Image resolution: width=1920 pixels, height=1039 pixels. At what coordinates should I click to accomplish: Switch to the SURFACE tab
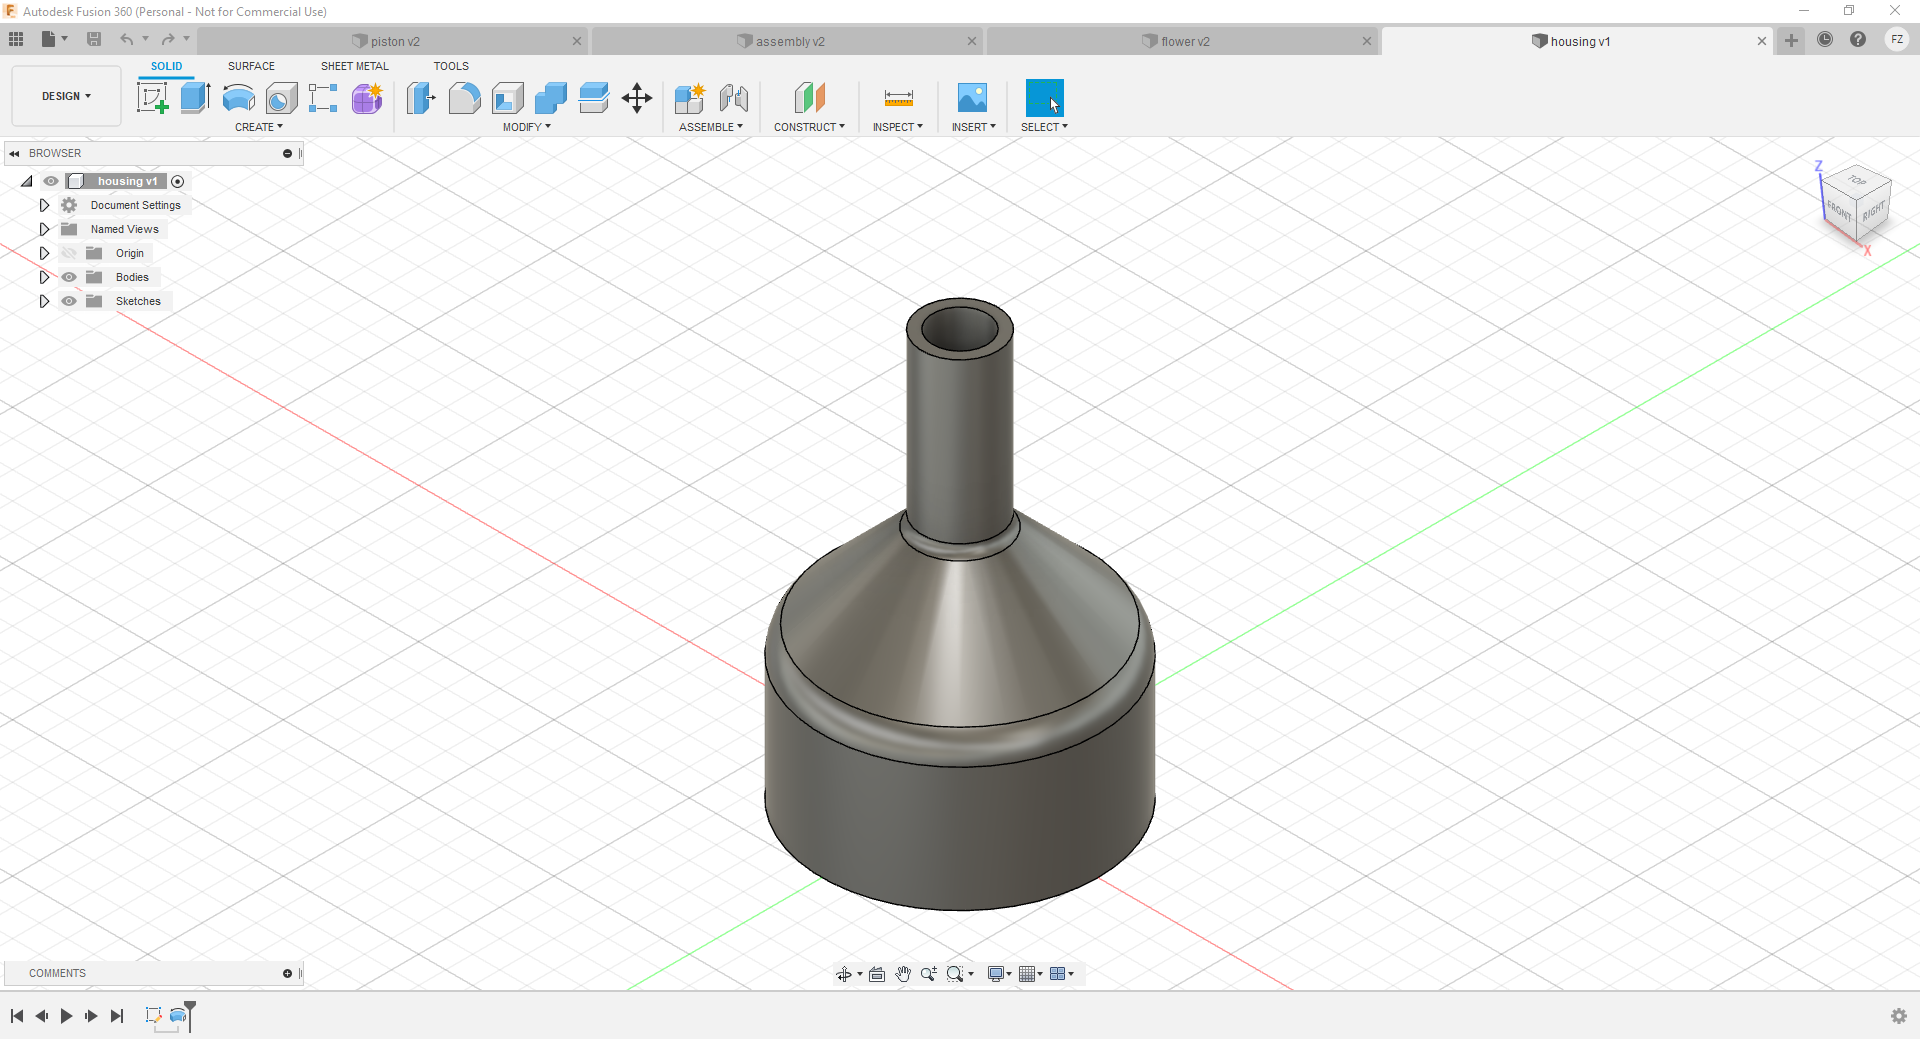click(x=251, y=66)
